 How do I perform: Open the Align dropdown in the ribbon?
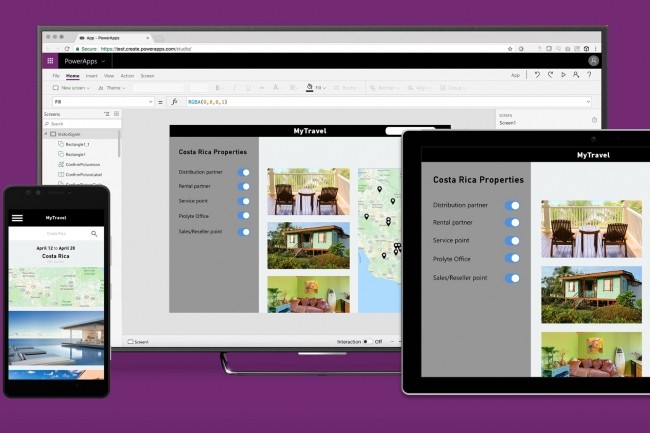tap(420, 88)
